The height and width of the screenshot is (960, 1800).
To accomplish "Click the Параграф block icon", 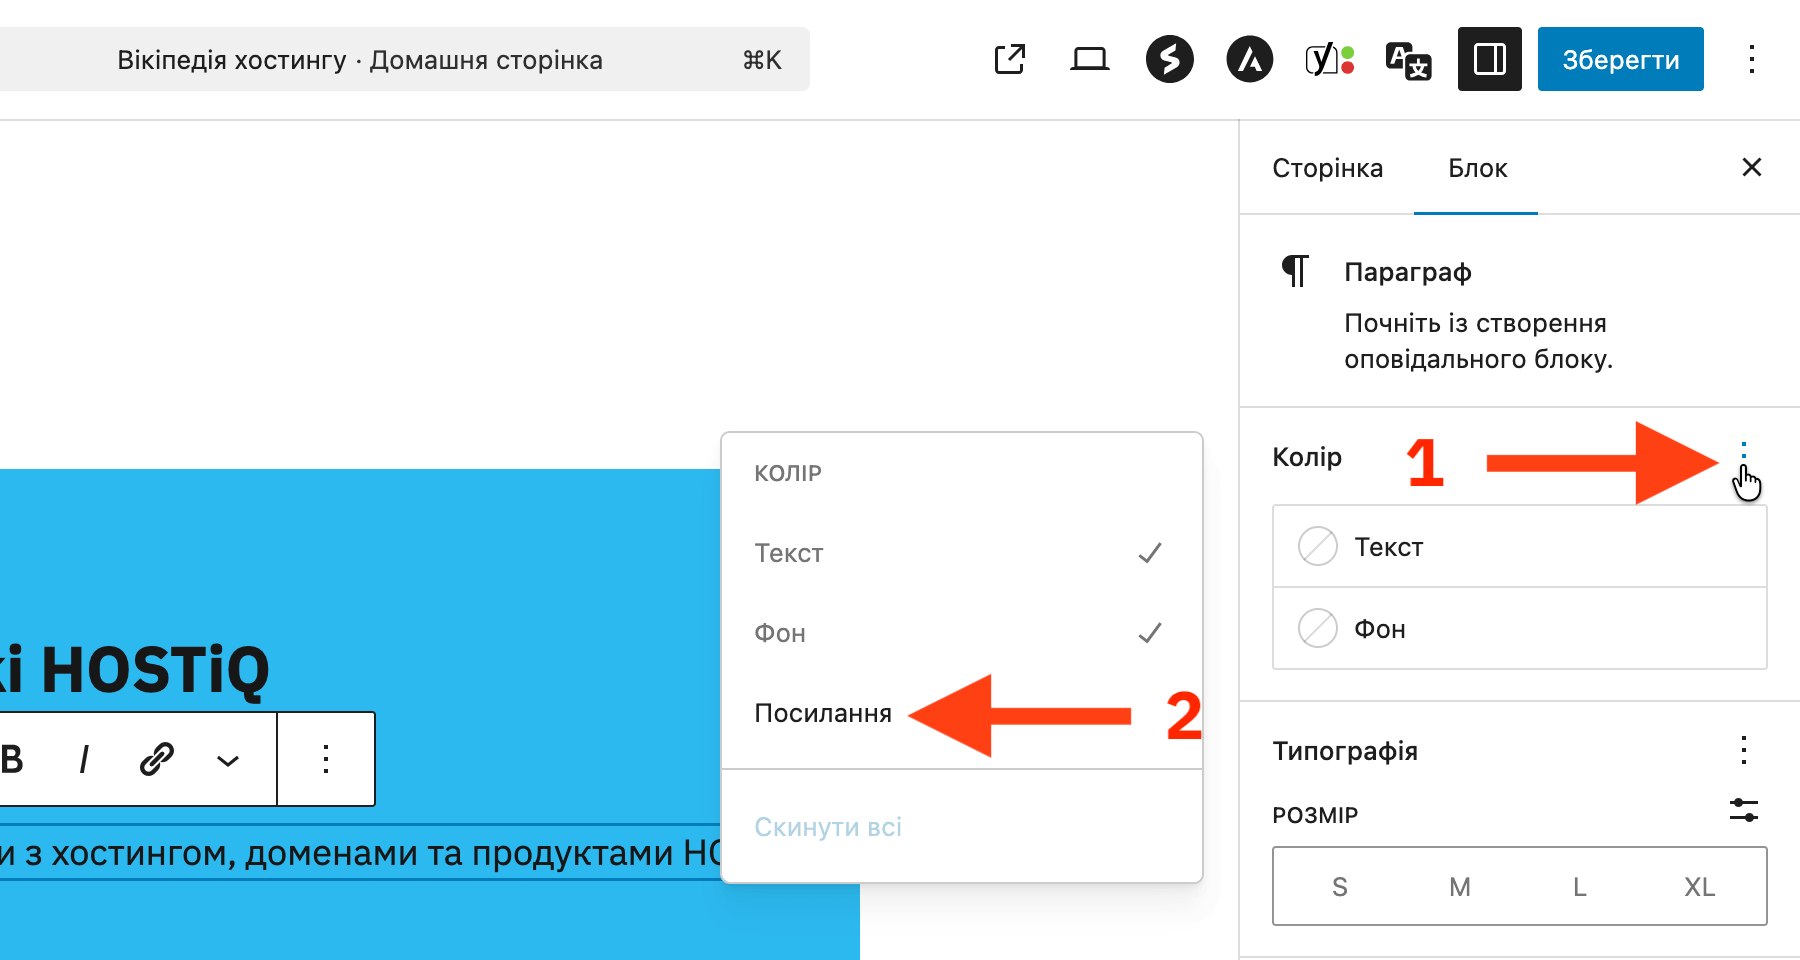I will [1295, 271].
